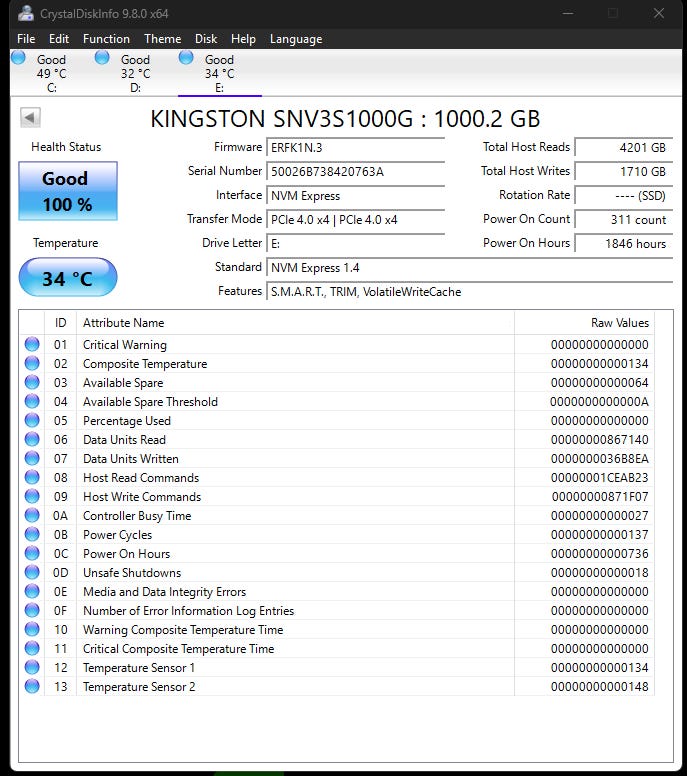
Task: Open the Function menu
Action: point(106,39)
